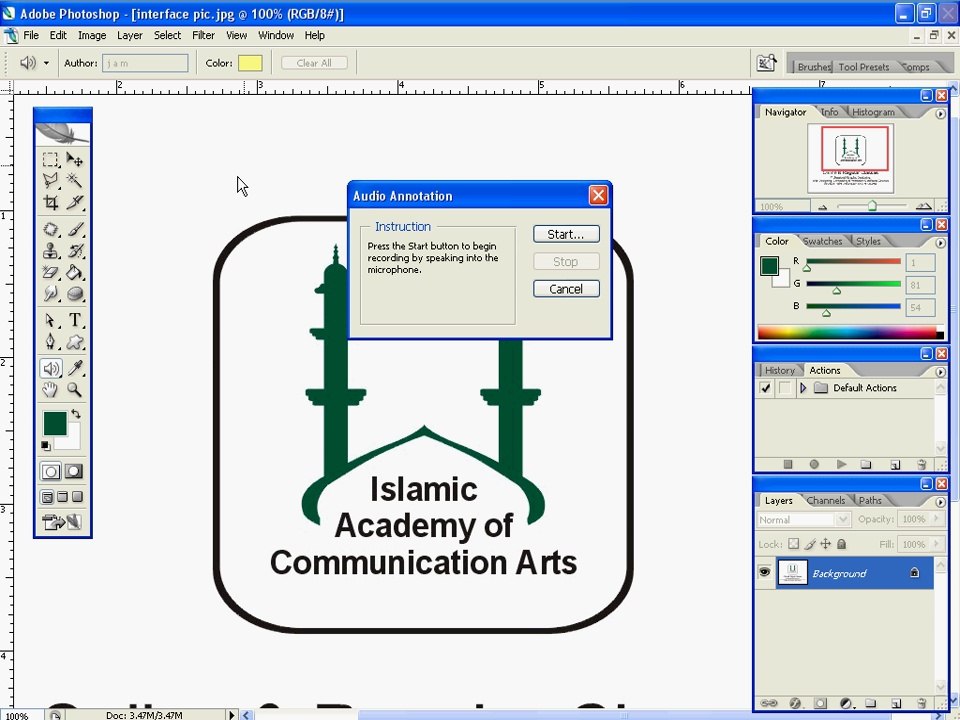The width and height of the screenshot is (960, 720).
Task: Select the Type tool
Action: coord(75,320)
